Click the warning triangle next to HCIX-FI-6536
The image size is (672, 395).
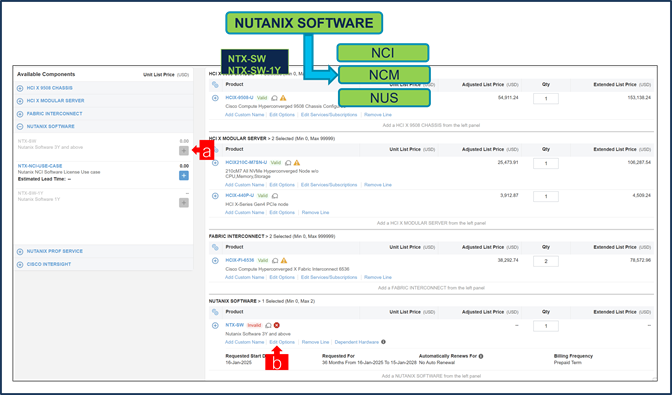pyautogui.click(x=284, y=260)
